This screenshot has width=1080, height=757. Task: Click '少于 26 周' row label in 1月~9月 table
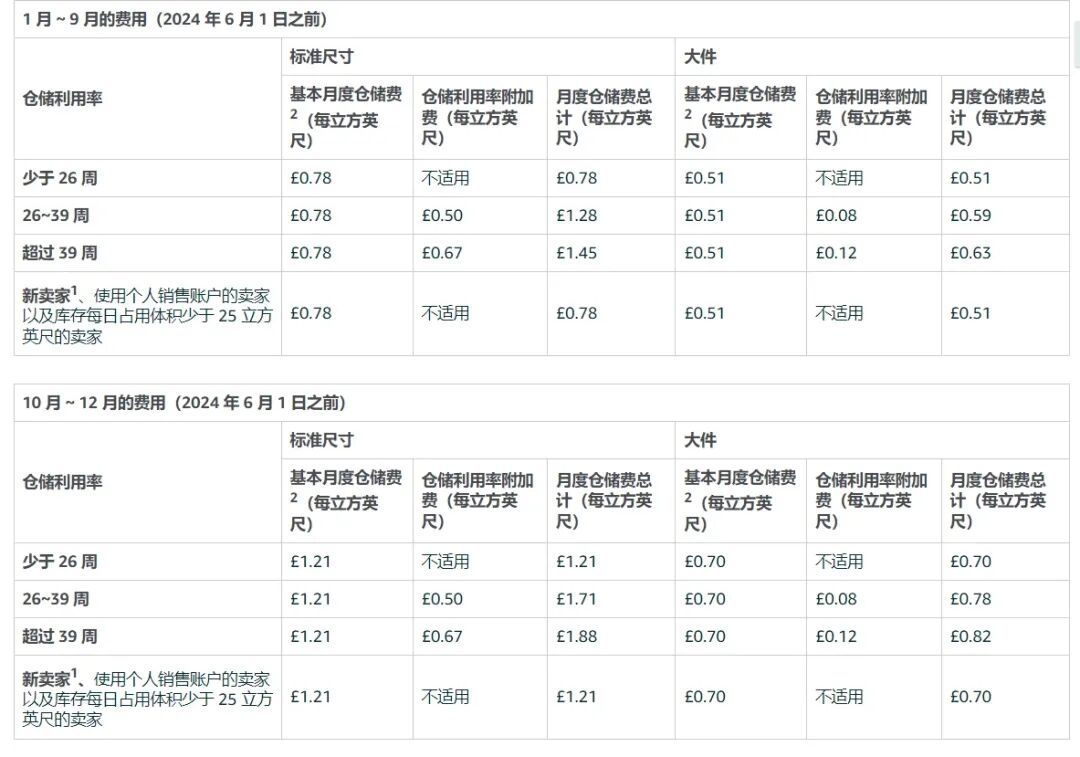point(60,178)
